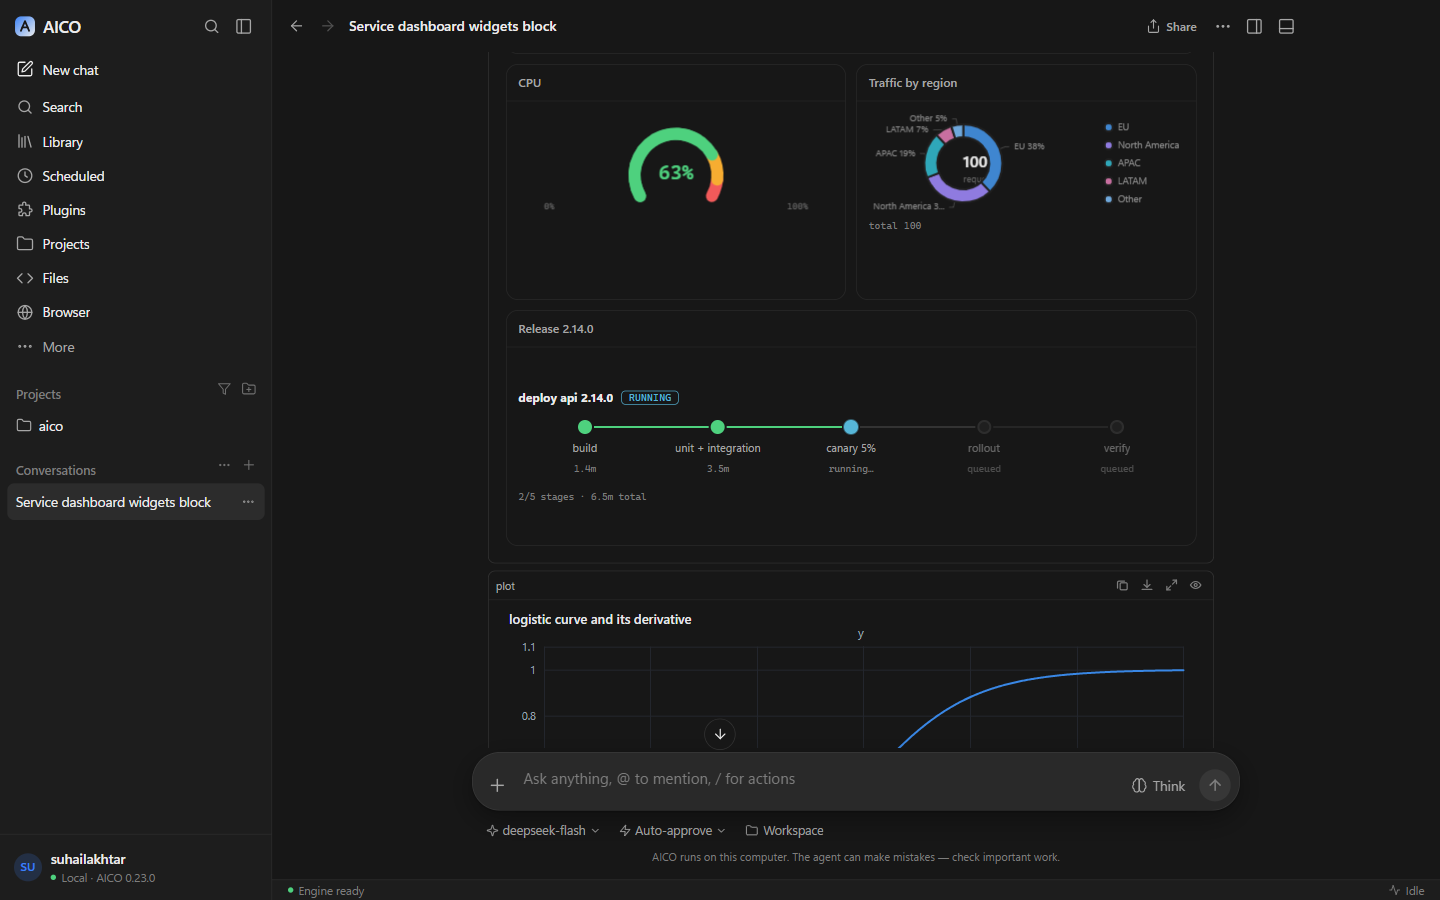Image resolution: width=1440 pixels, height=900 pixels.
Task: Choose the Workspace folder
Action: tap(784, 831)
